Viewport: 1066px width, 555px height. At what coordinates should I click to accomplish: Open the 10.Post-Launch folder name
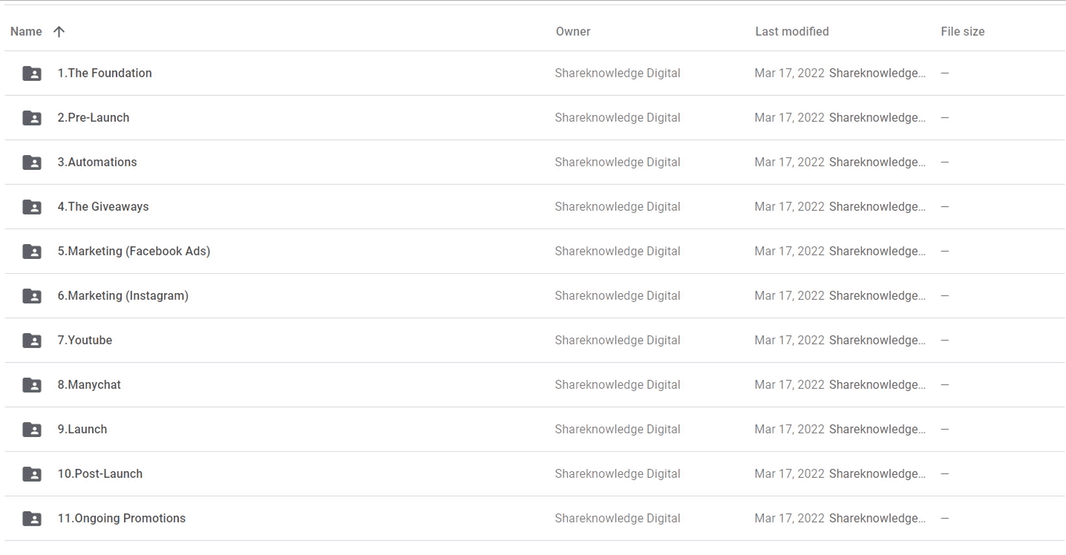100,473
